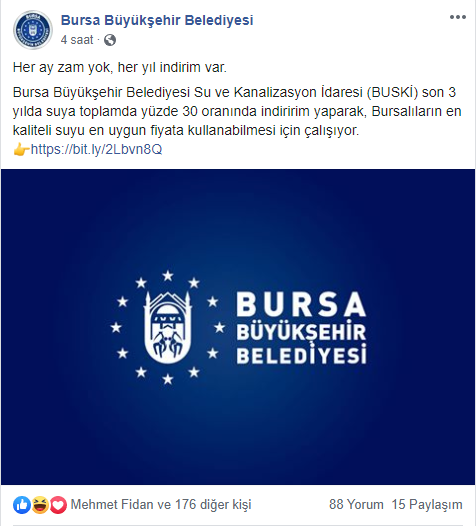The height and width of the screenshot is (526, 476).
Task: Click the '4 saat' post timestamp
Action: click(77, 40)
